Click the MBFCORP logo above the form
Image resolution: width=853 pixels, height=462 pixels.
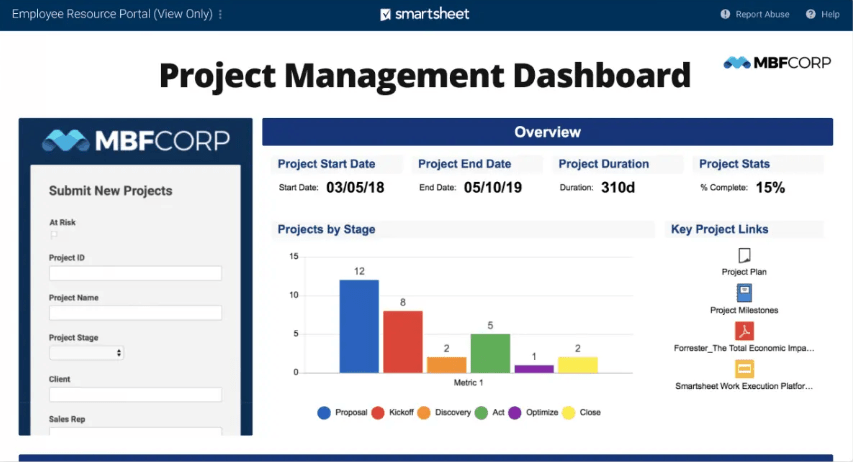point(136,140)
